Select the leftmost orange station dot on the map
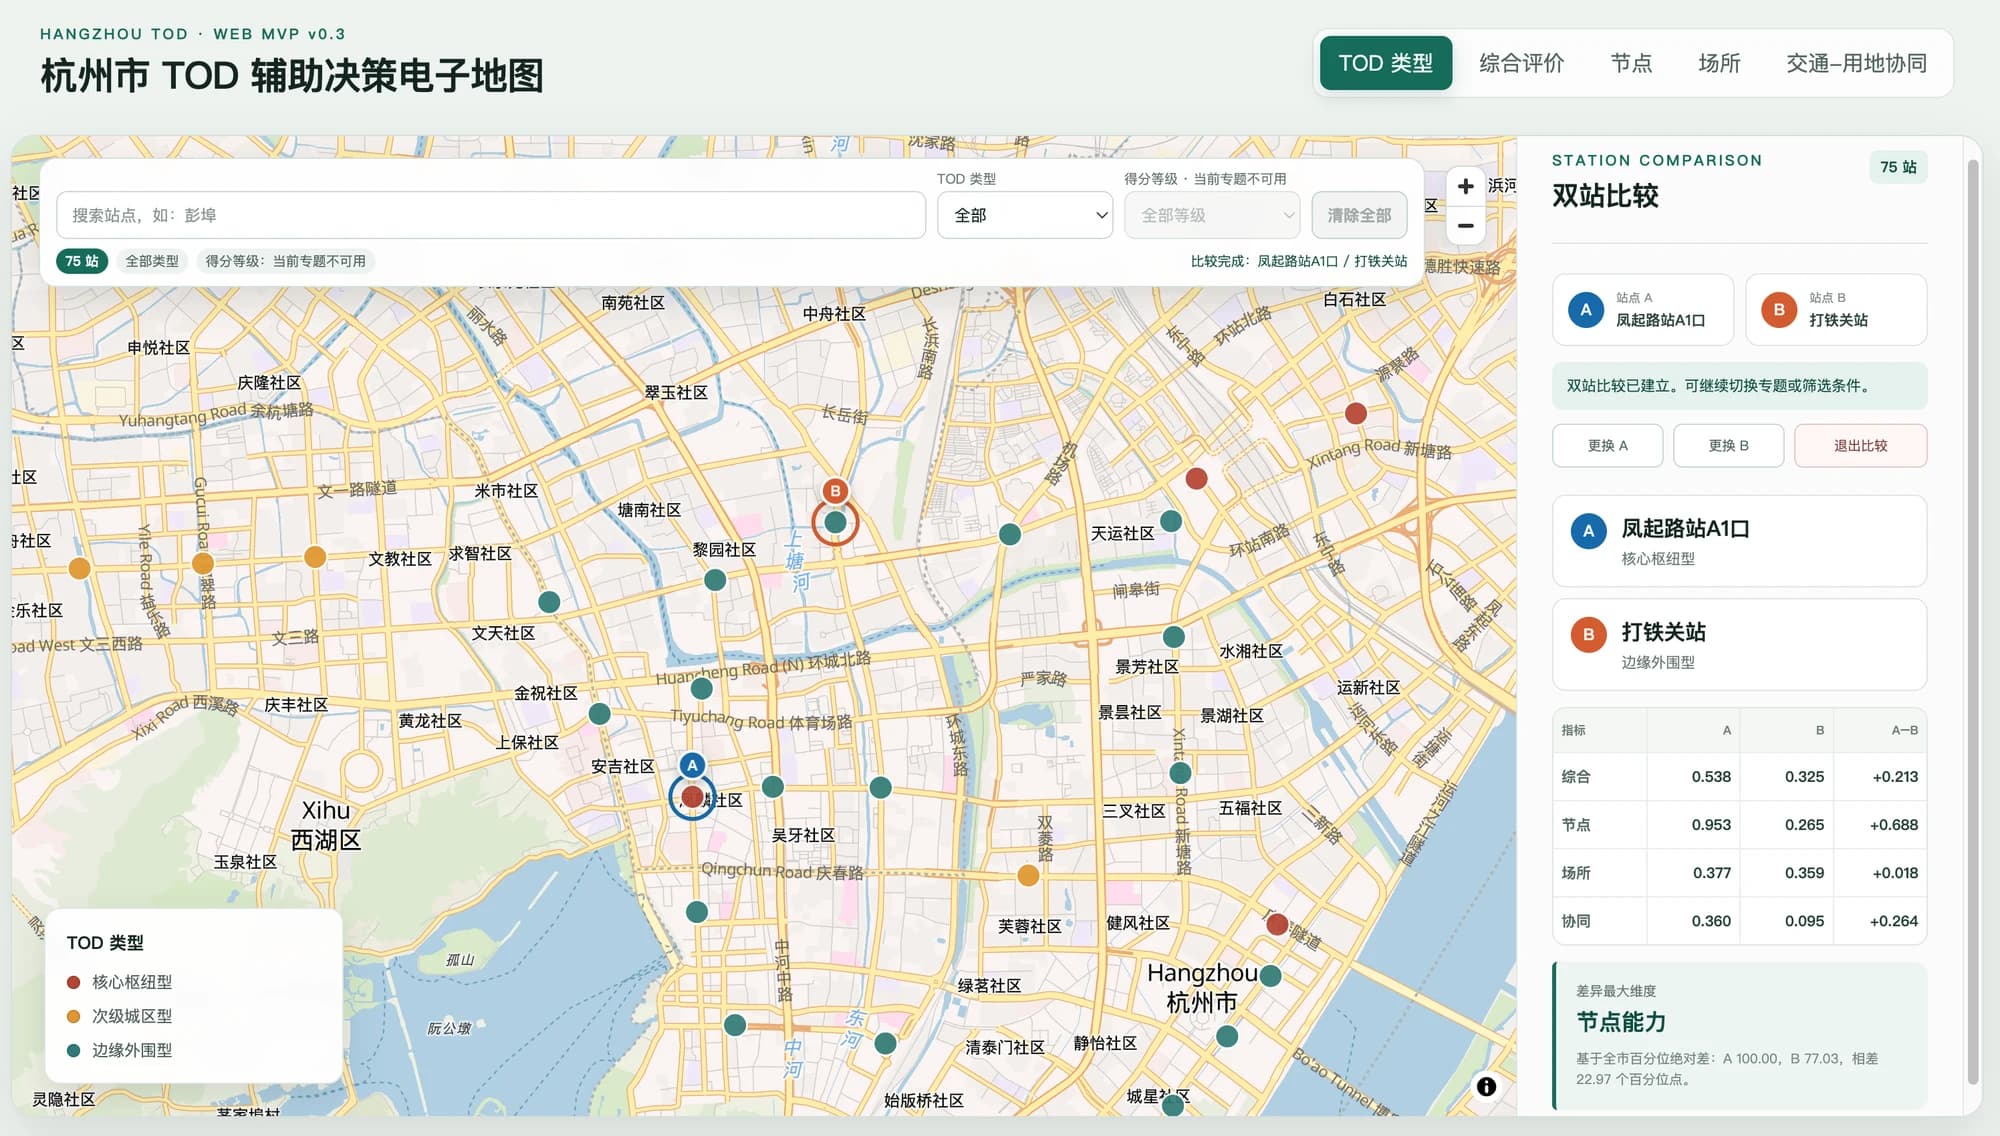The image size is (2000, 1136). [79, 569]
